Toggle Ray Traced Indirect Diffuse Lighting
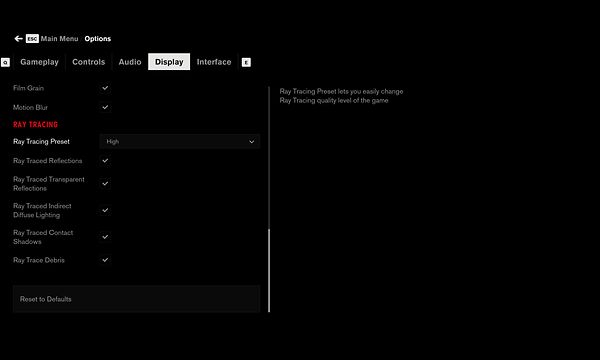The width and height of the screenshot is (600, 360). pos(105,210)
